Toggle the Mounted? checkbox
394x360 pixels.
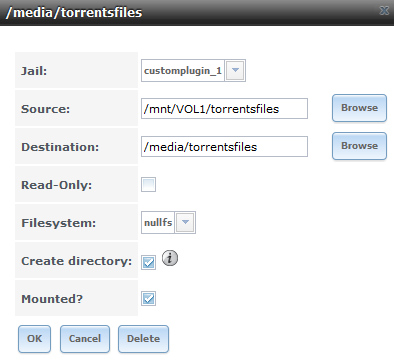pyautogui.click(x=148, y=298)
